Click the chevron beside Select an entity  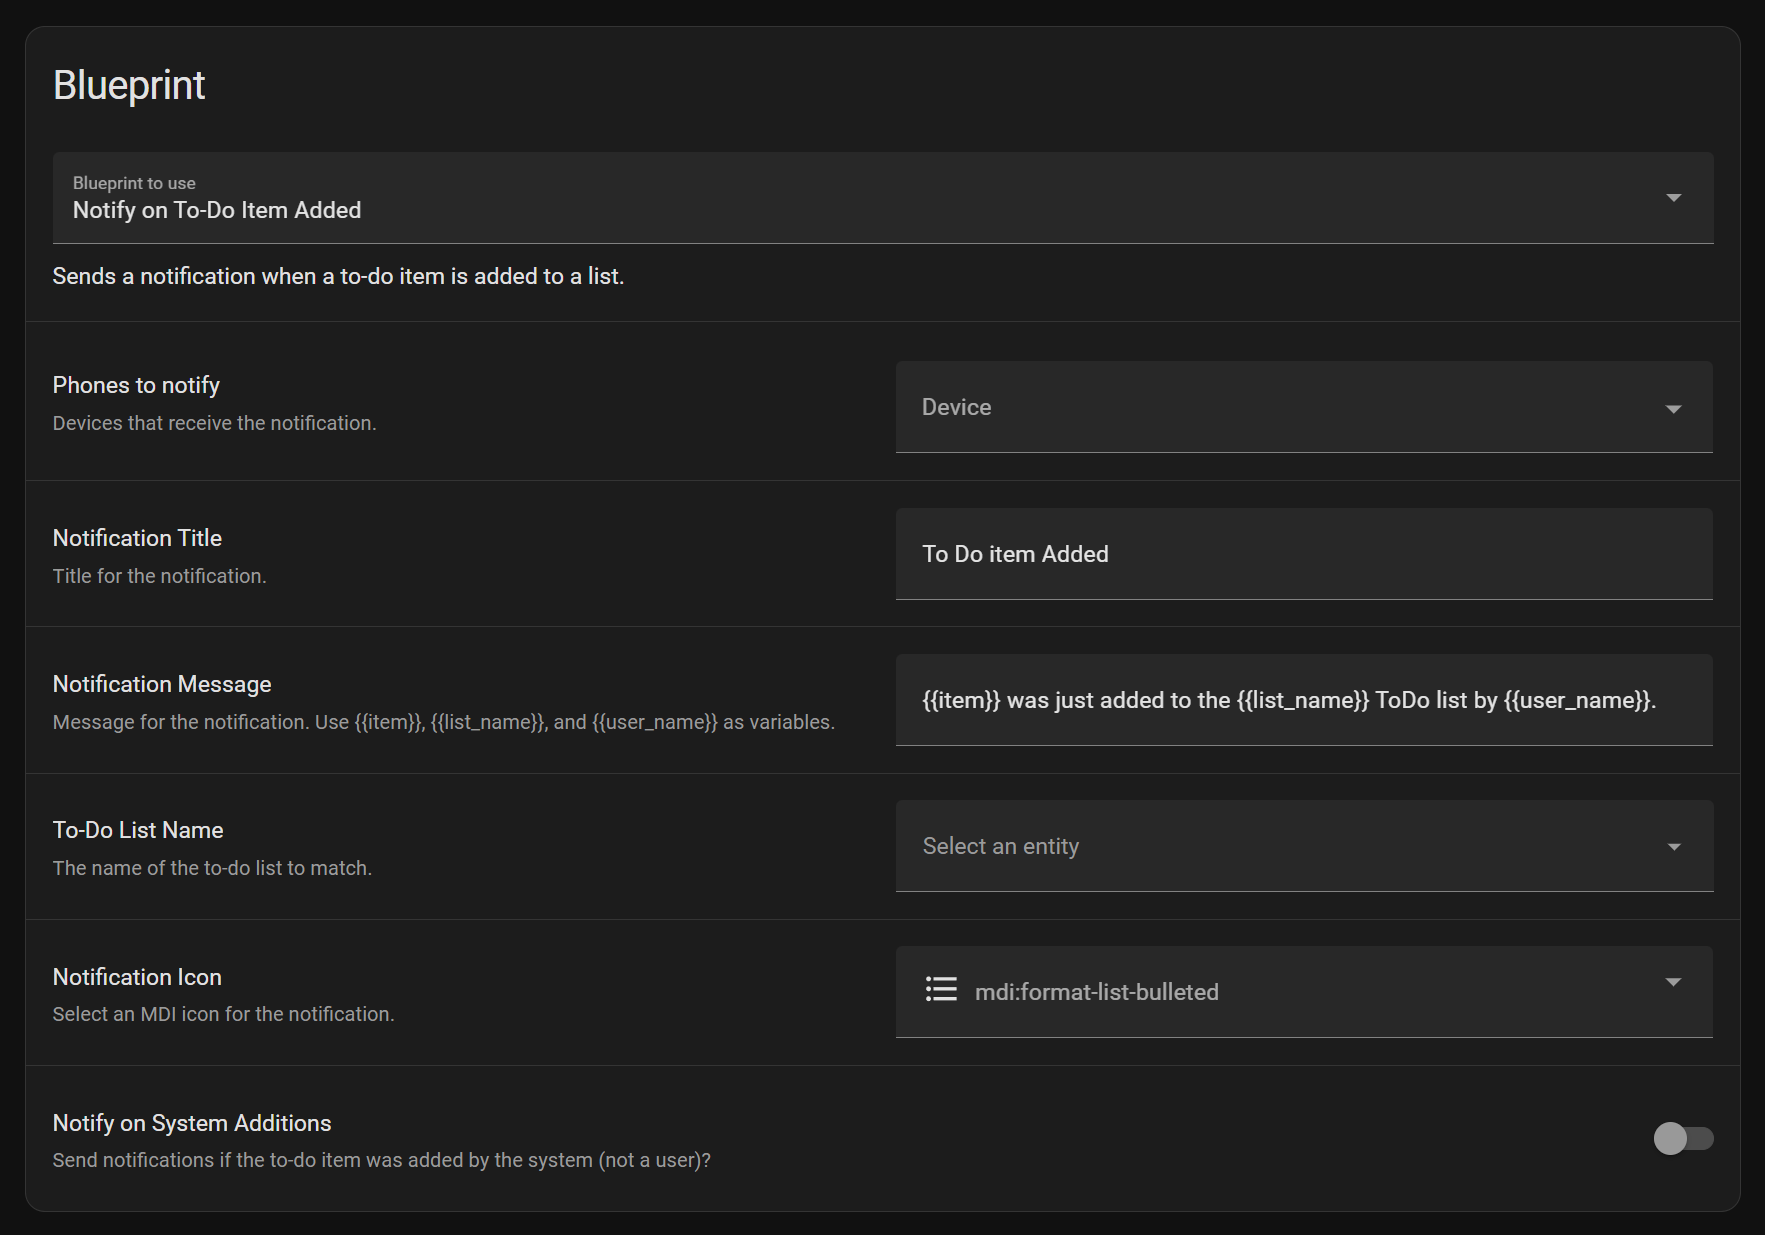[x=1673, y=846]
